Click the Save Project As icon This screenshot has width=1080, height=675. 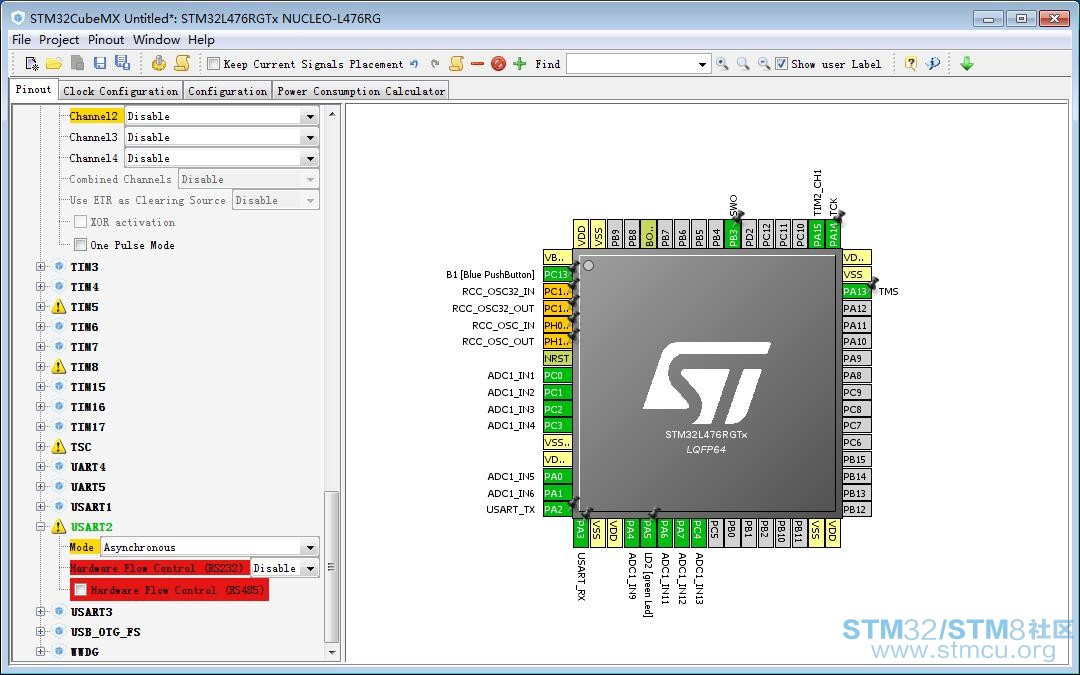(123, 63)
